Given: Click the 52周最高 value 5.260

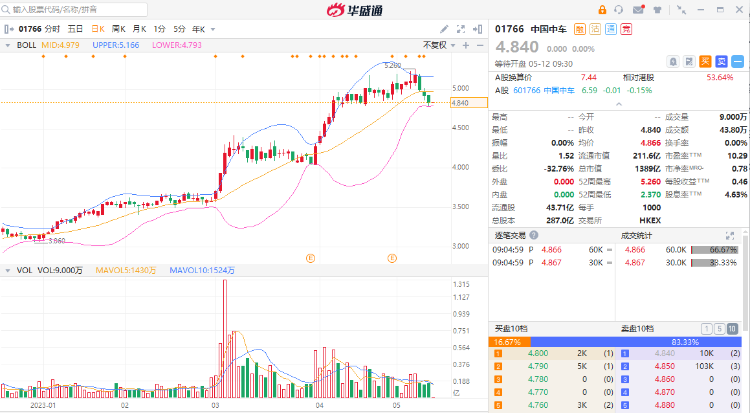Looking at the screenshot, I should [x=651, y=182].
